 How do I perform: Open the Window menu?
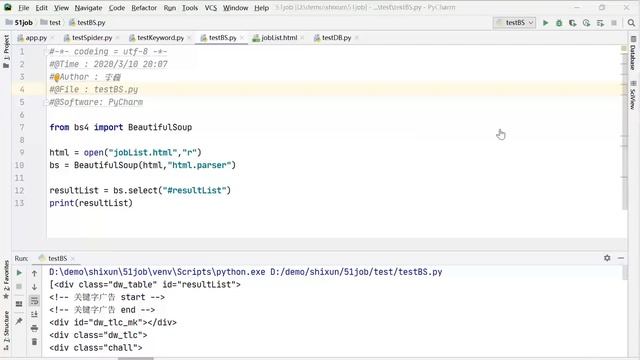click(x=236, y=8)
